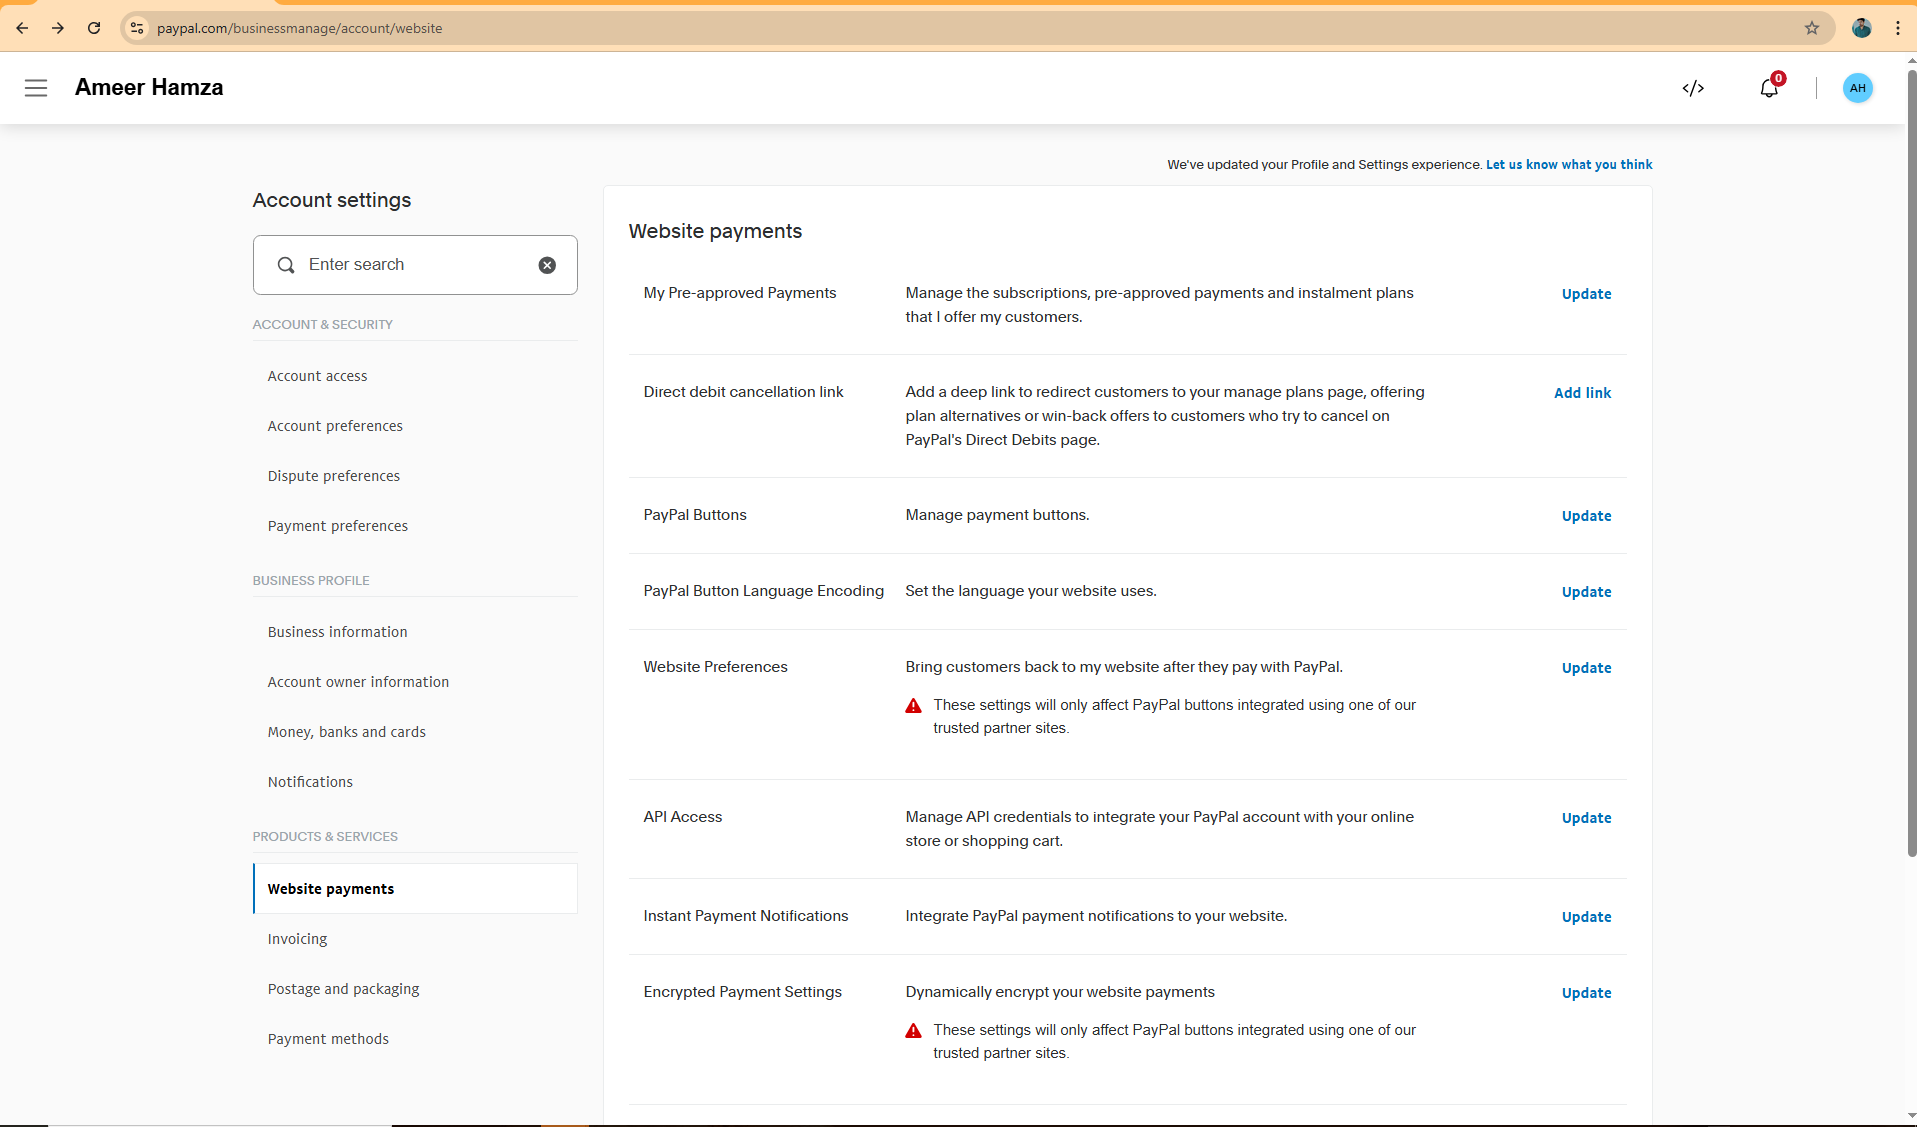Reload the PayPal page
This screenshot has height=1127, width=1917.
tap(94, 28)
